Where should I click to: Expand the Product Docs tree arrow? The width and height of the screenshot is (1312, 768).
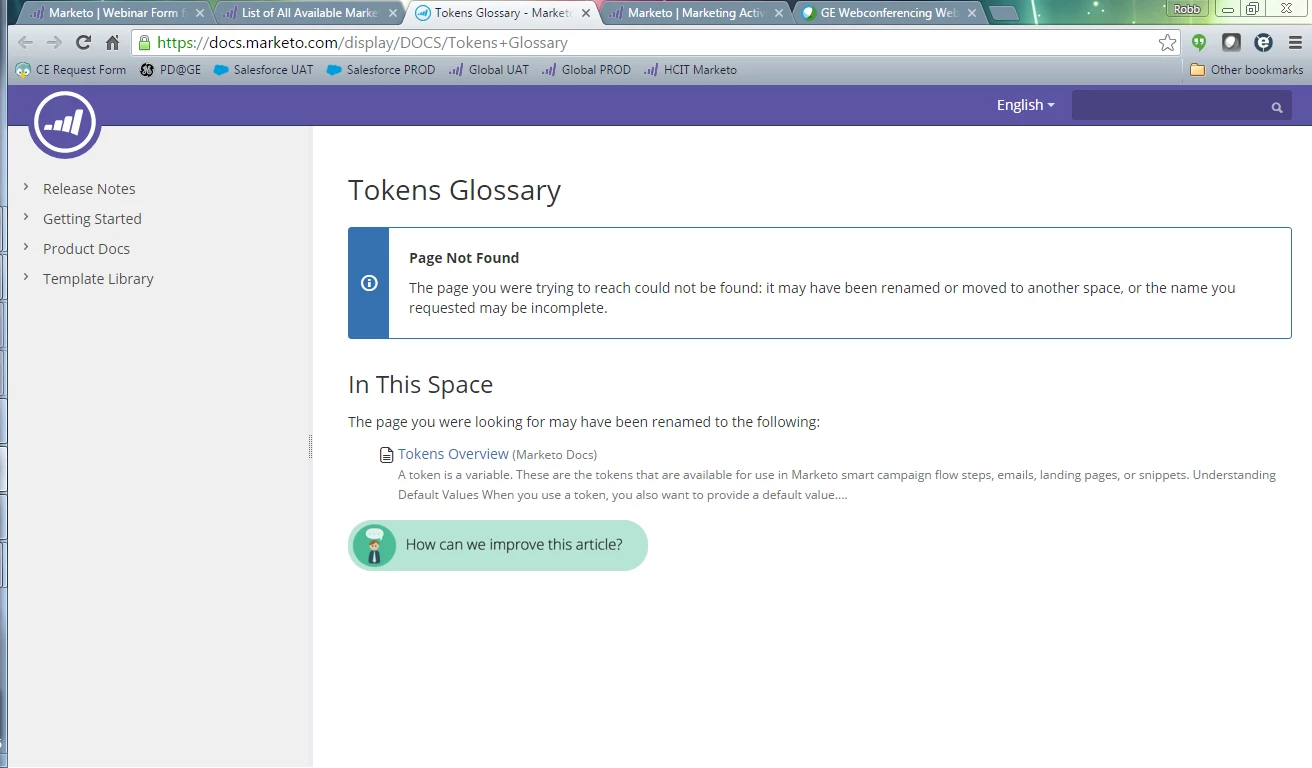26,247
